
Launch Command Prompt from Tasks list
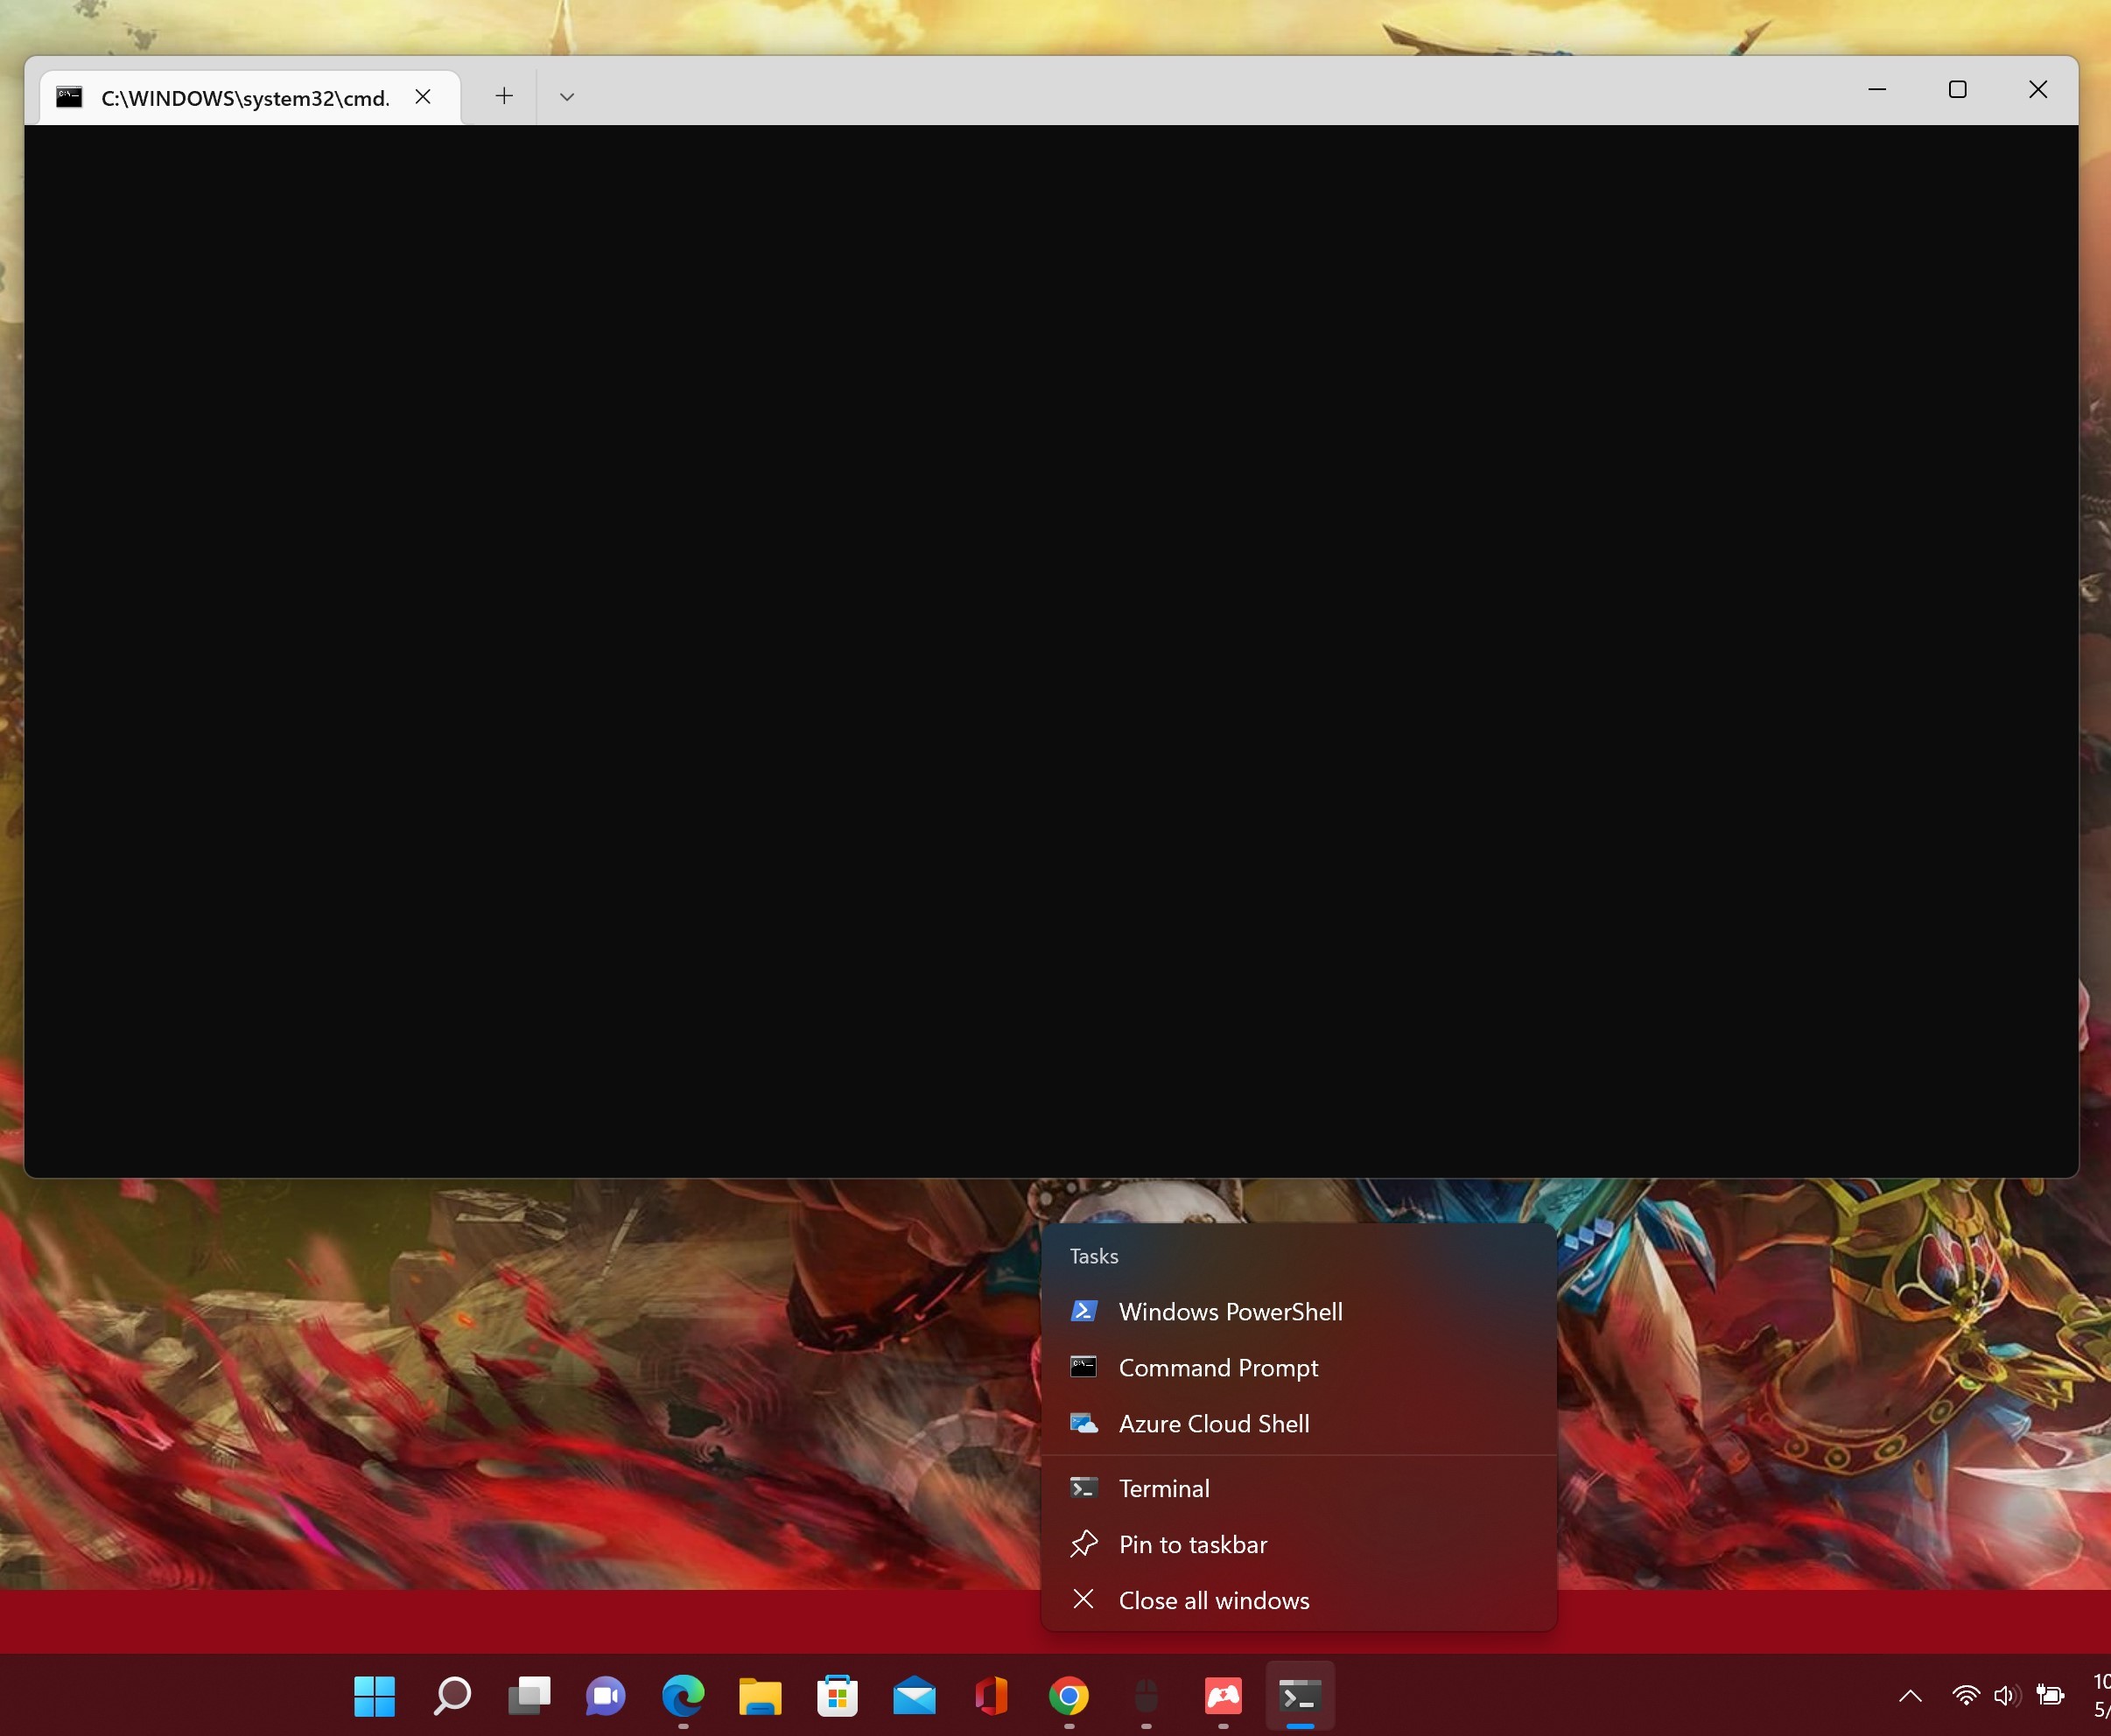point(1217,1367)
